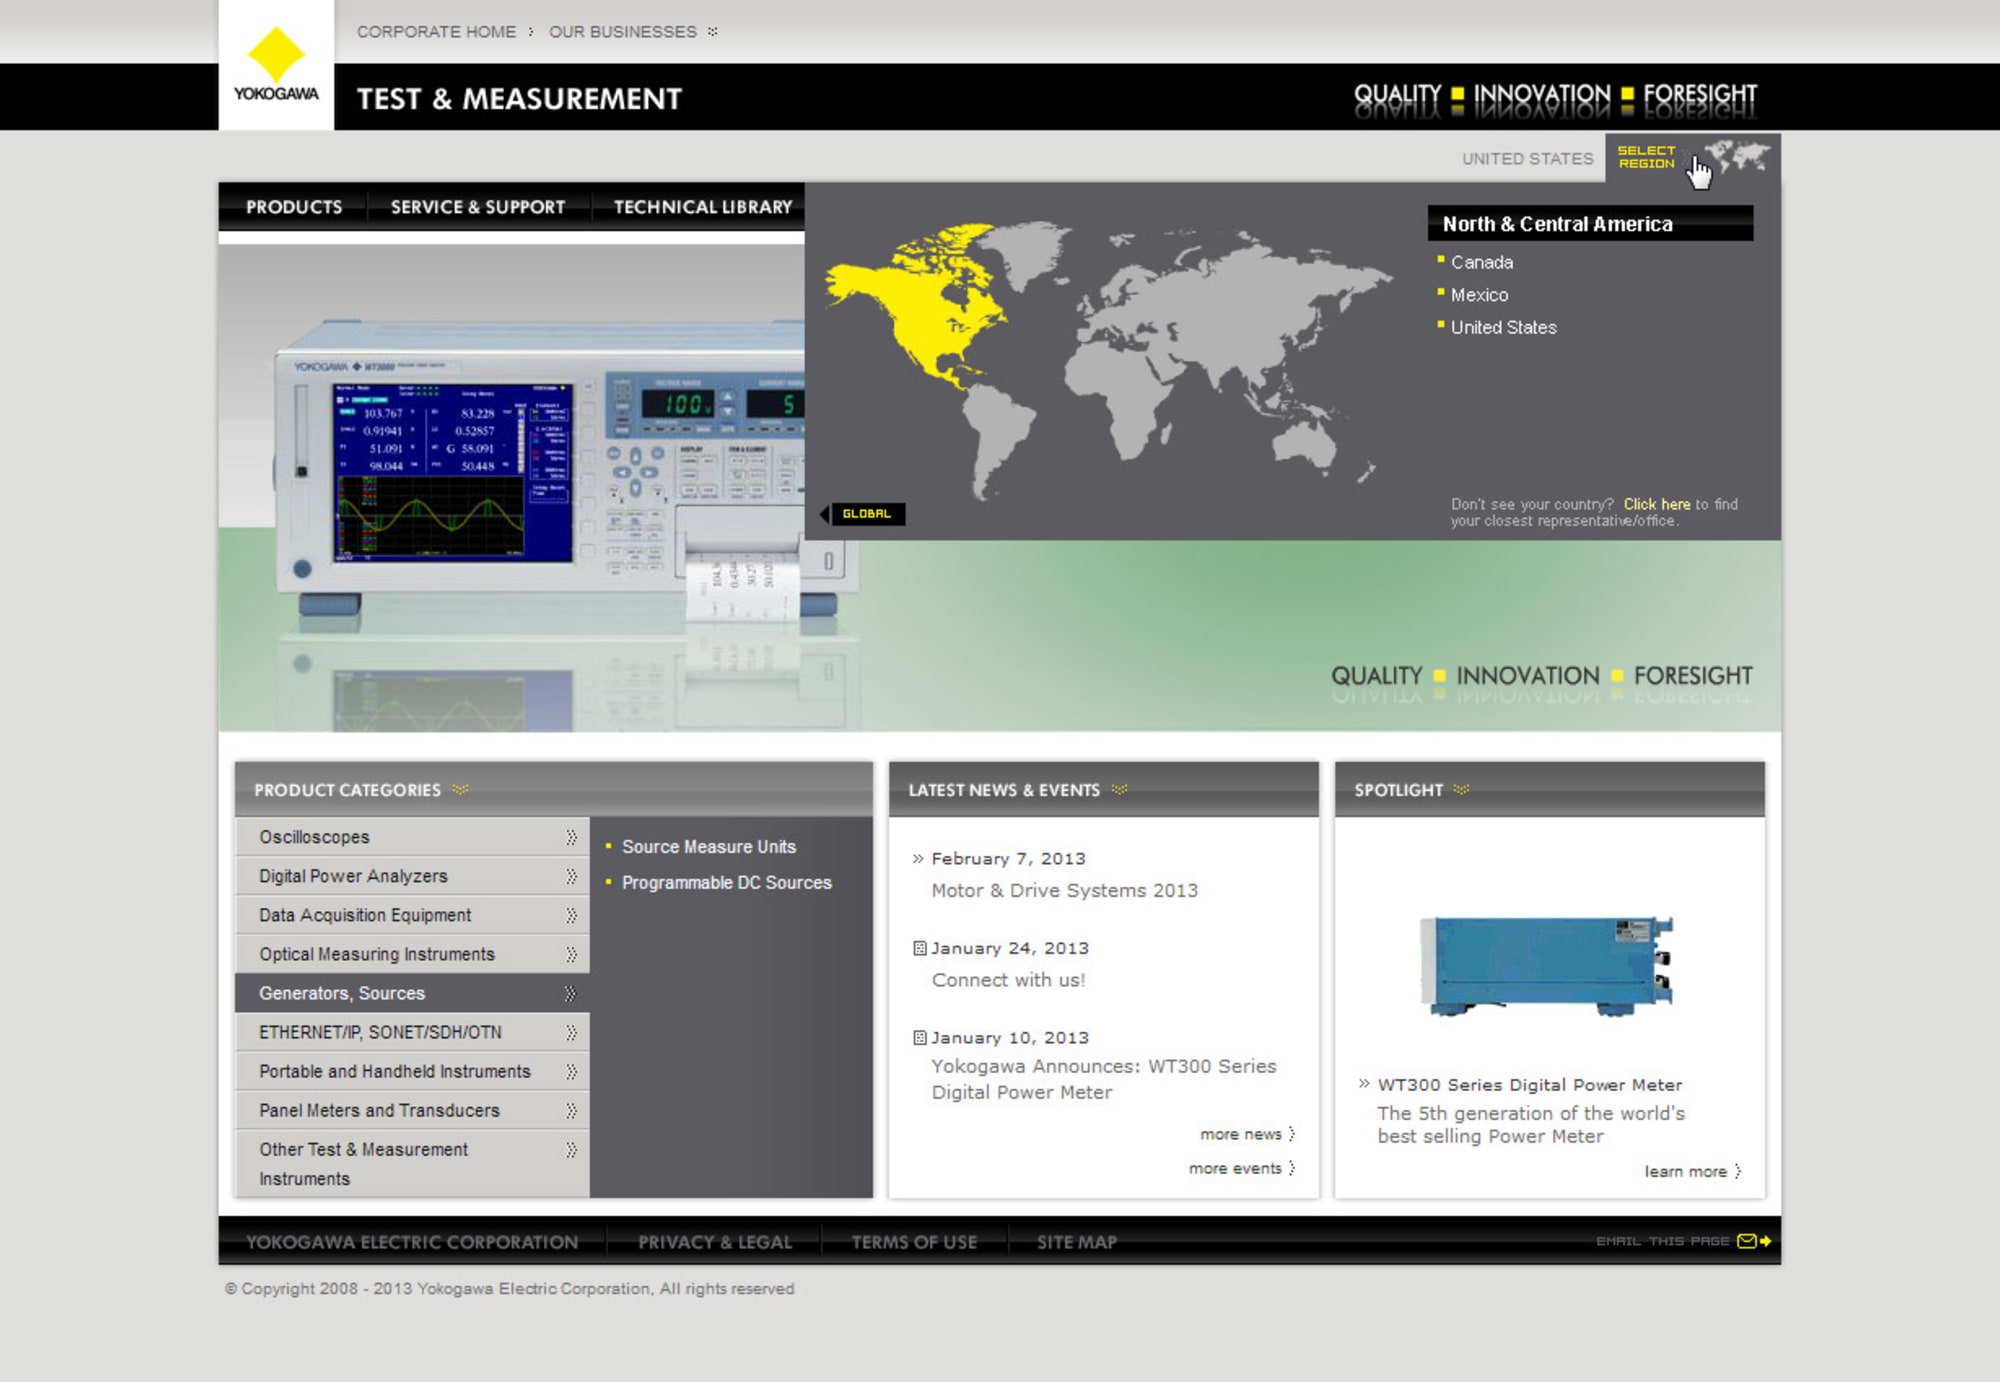The height and width of the screenshot is (1382, 2000).
Task: Open the Service & Support menu
Action: 478,207
